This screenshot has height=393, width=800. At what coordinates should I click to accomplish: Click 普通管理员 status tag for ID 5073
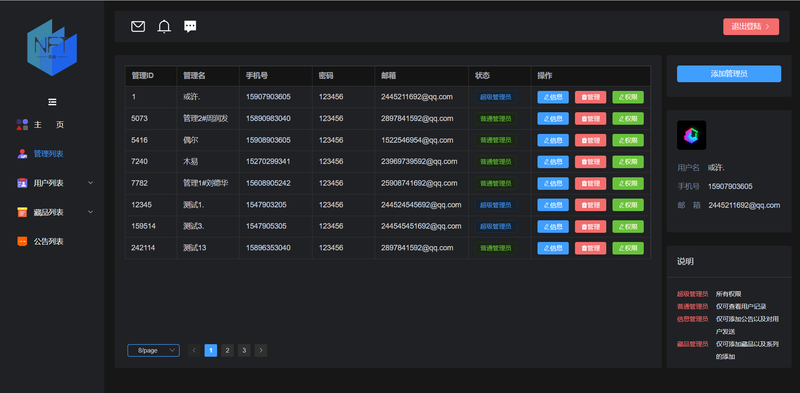pyautogui.click(x=495, y=118)
